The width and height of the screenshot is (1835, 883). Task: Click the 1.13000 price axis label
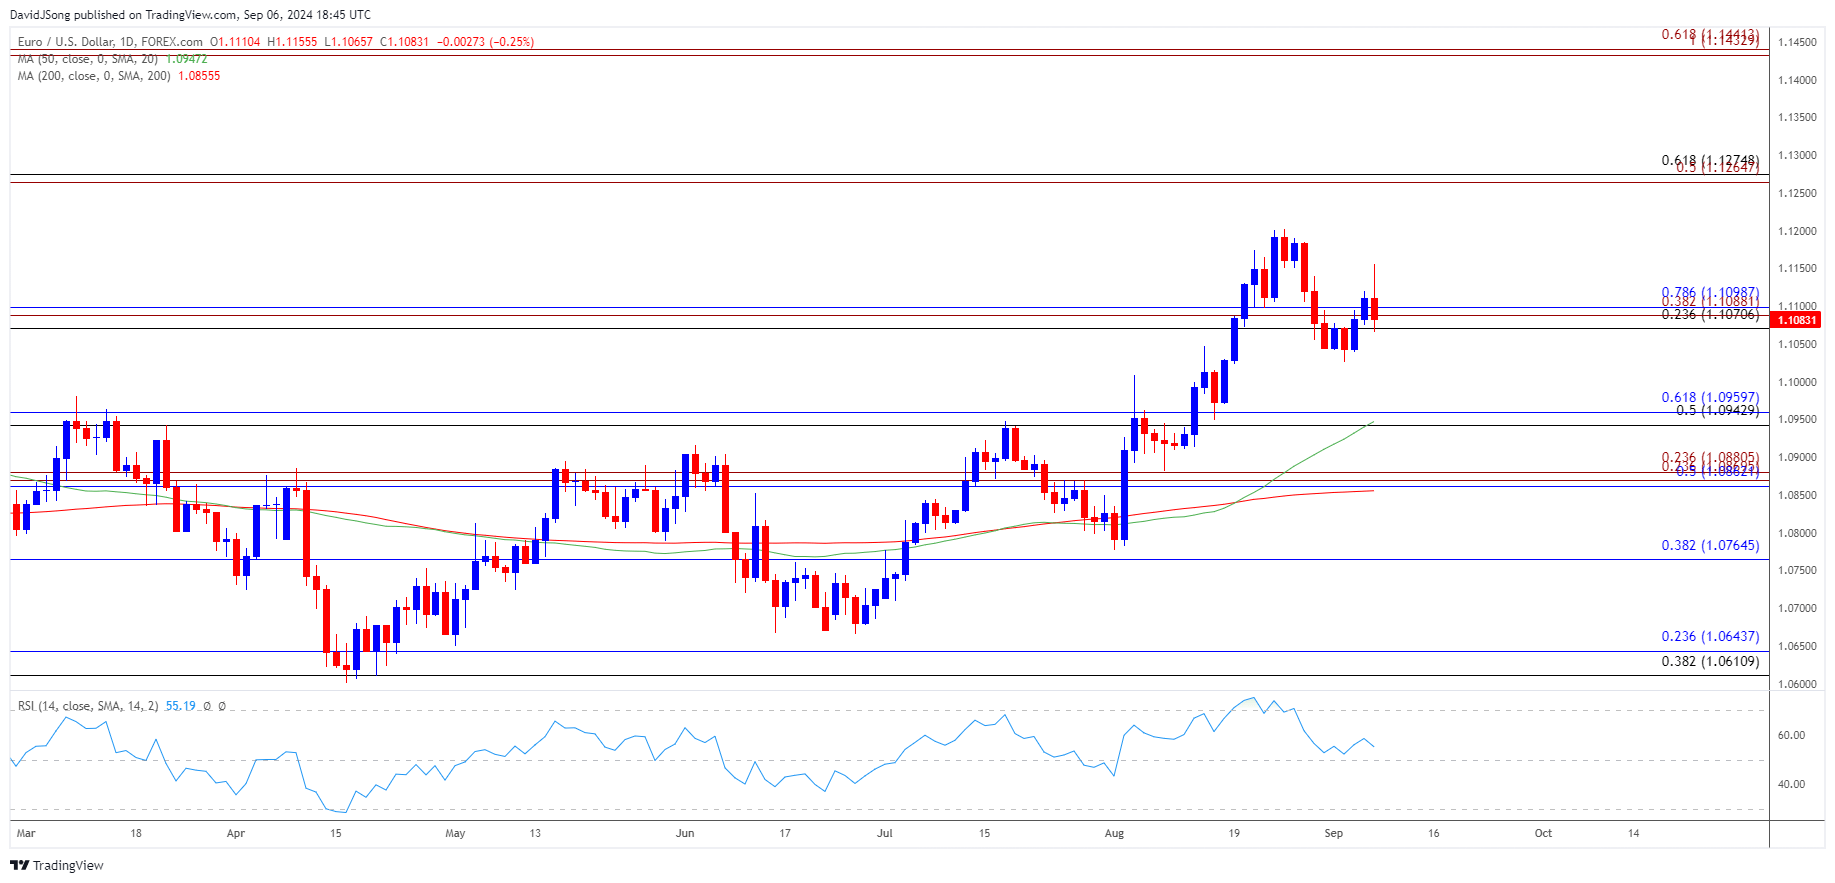(1797, 155)
